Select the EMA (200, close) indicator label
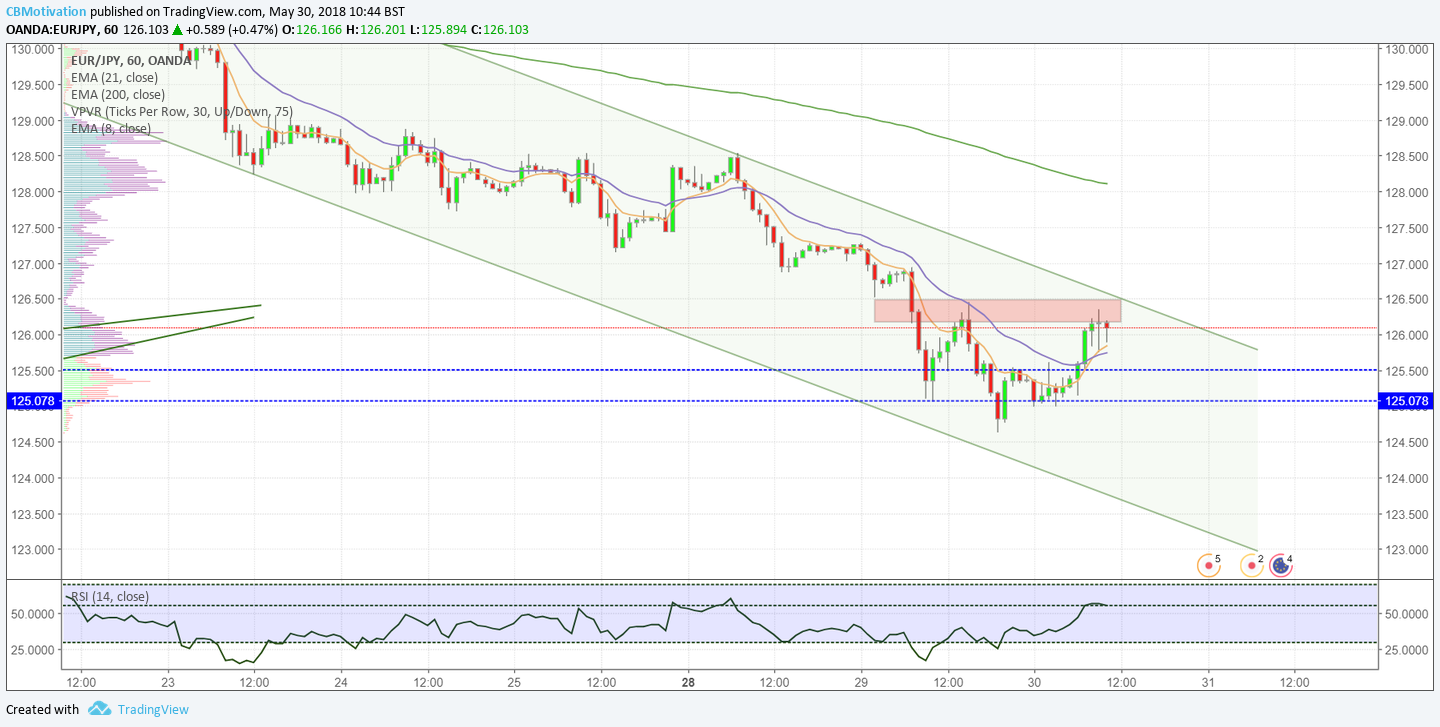 coord(118,94)
